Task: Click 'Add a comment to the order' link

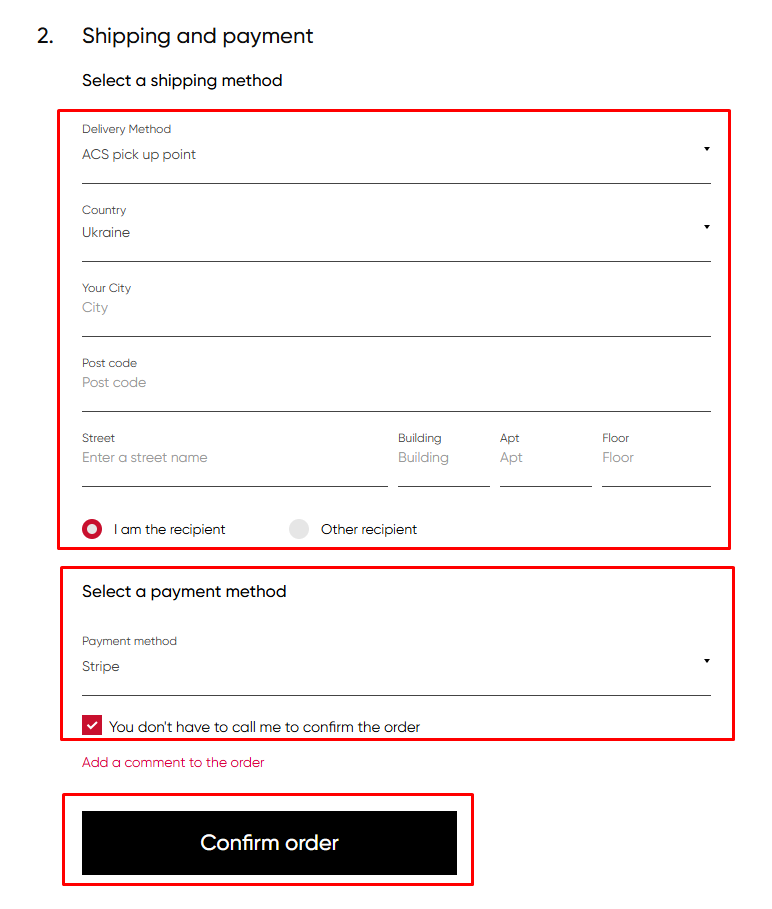Action: [173, 762]
